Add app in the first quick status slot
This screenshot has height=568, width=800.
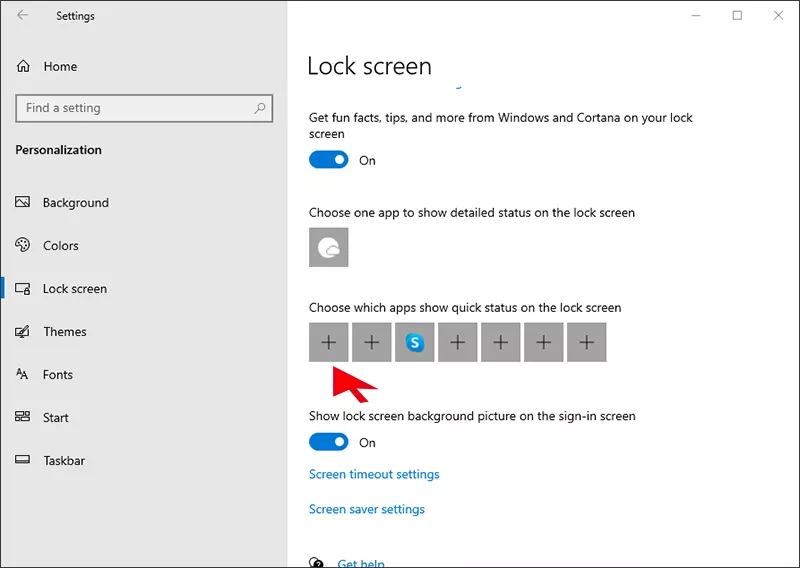coord(329,342)
